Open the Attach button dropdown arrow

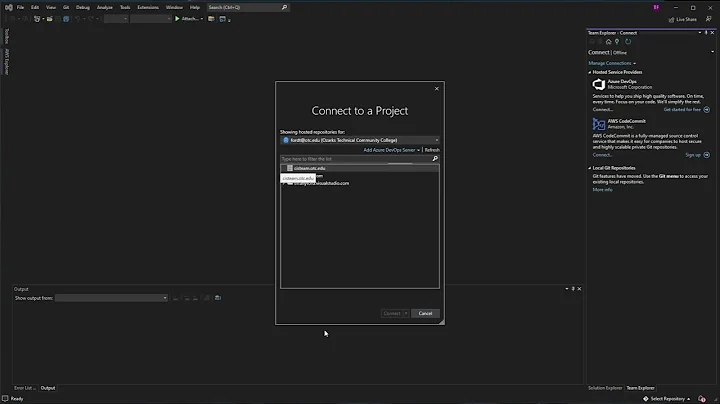(202, 19)
